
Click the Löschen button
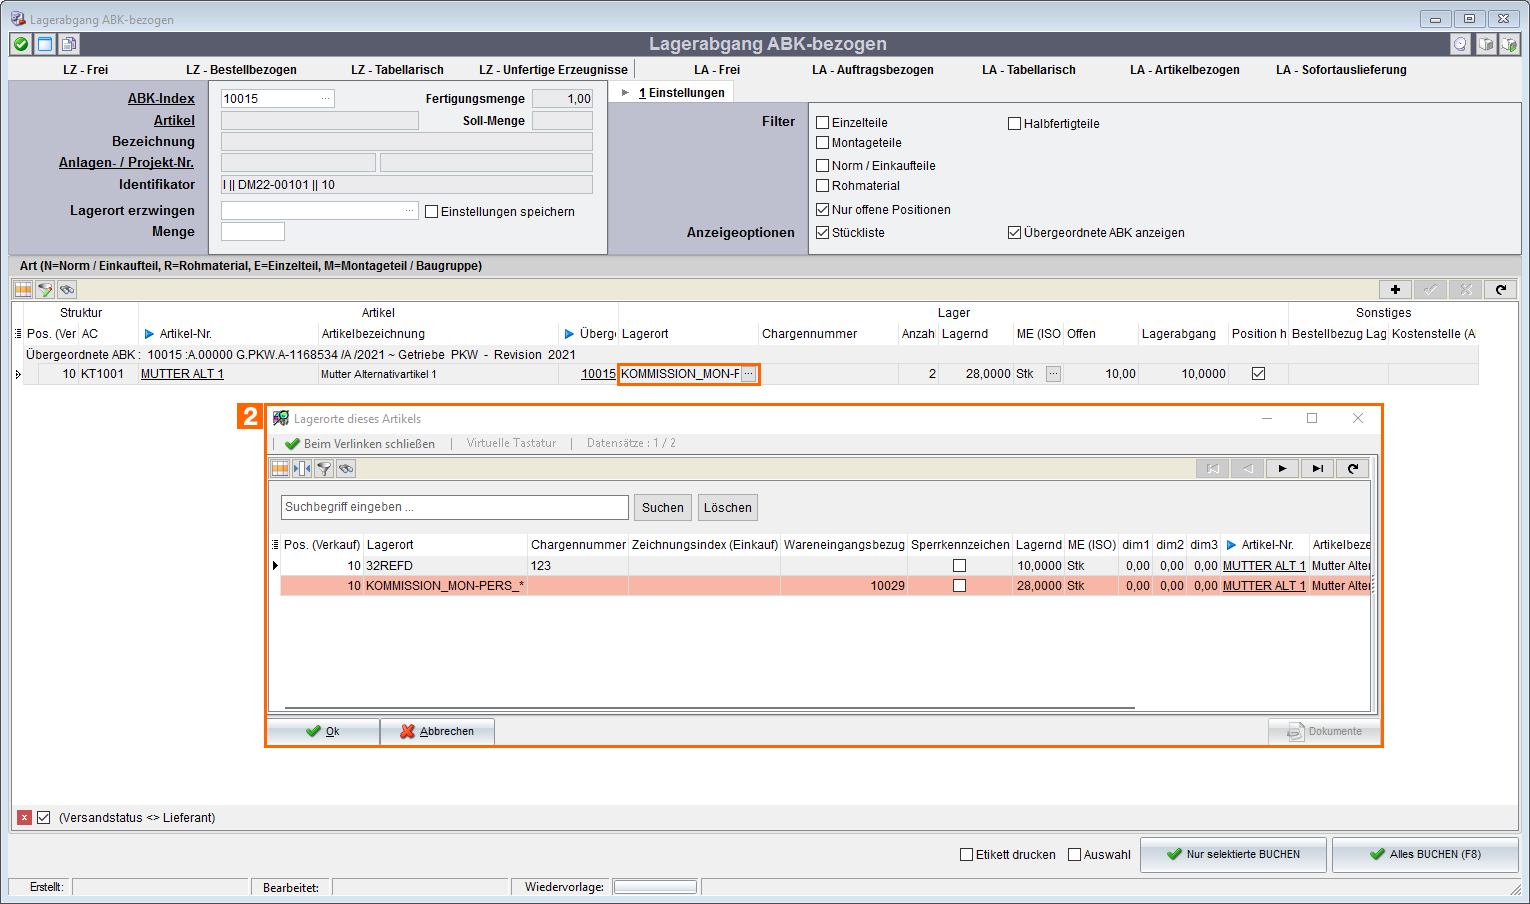(x=728, y=508)
